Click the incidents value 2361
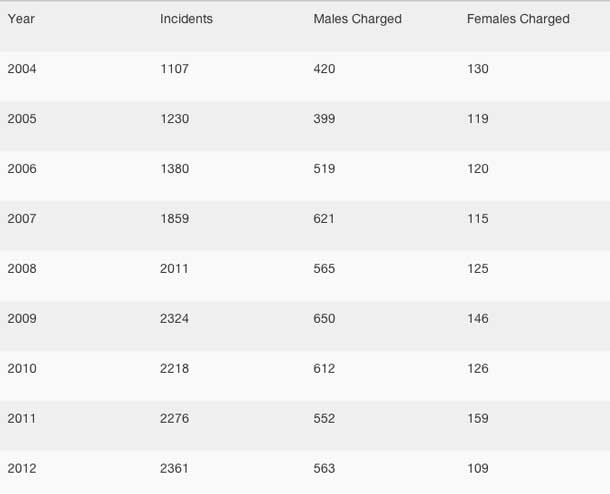 click(175, 469)
